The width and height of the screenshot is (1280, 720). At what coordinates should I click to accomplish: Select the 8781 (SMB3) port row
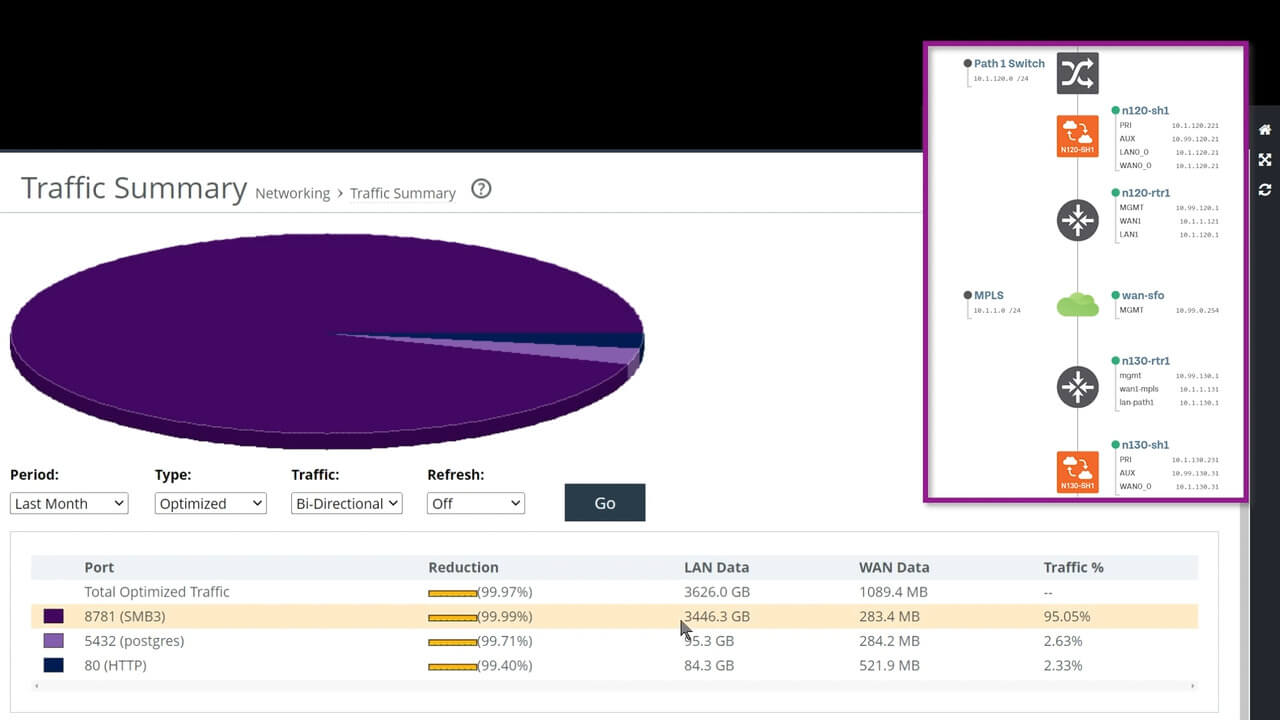(x=614, y=616)
